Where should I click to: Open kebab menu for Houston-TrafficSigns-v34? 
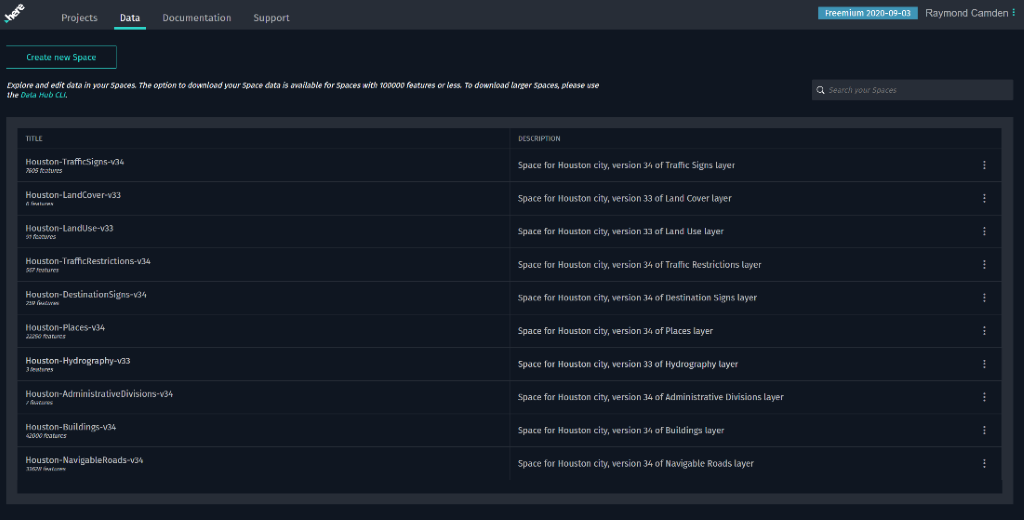click(984, 165)
